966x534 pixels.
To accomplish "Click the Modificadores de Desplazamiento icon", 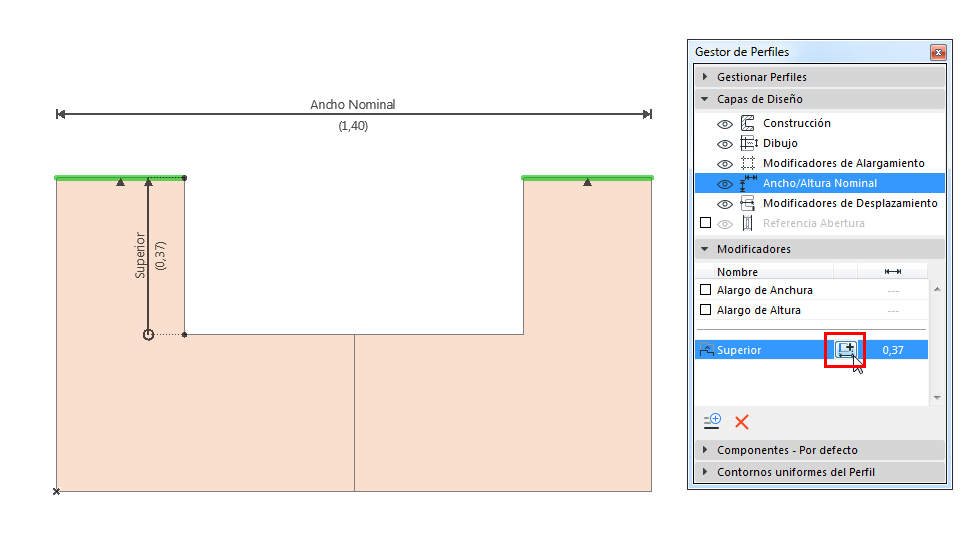I will (747, 203).
